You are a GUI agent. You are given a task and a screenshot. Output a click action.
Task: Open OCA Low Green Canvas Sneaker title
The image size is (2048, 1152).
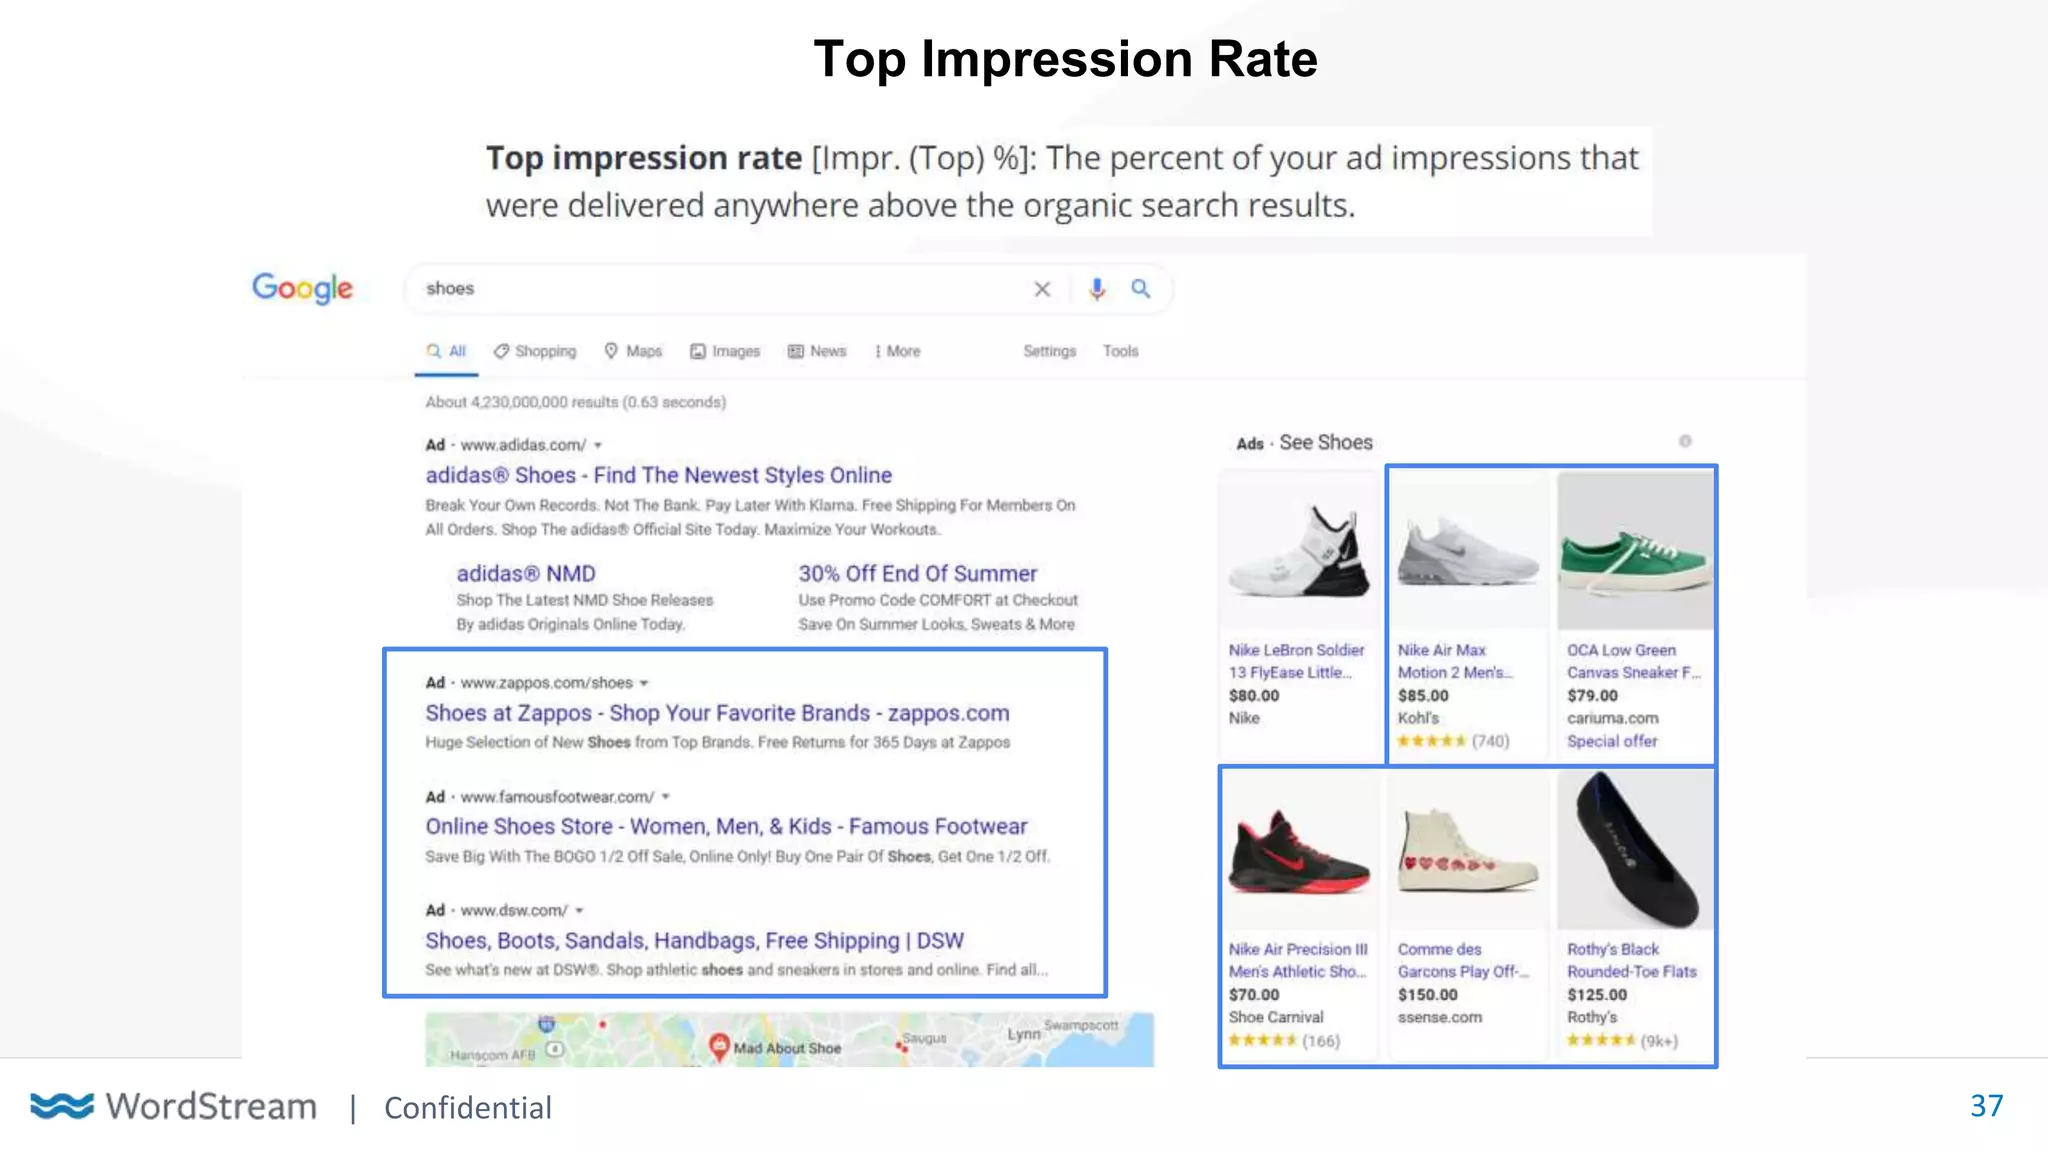tap(1633, 661)
